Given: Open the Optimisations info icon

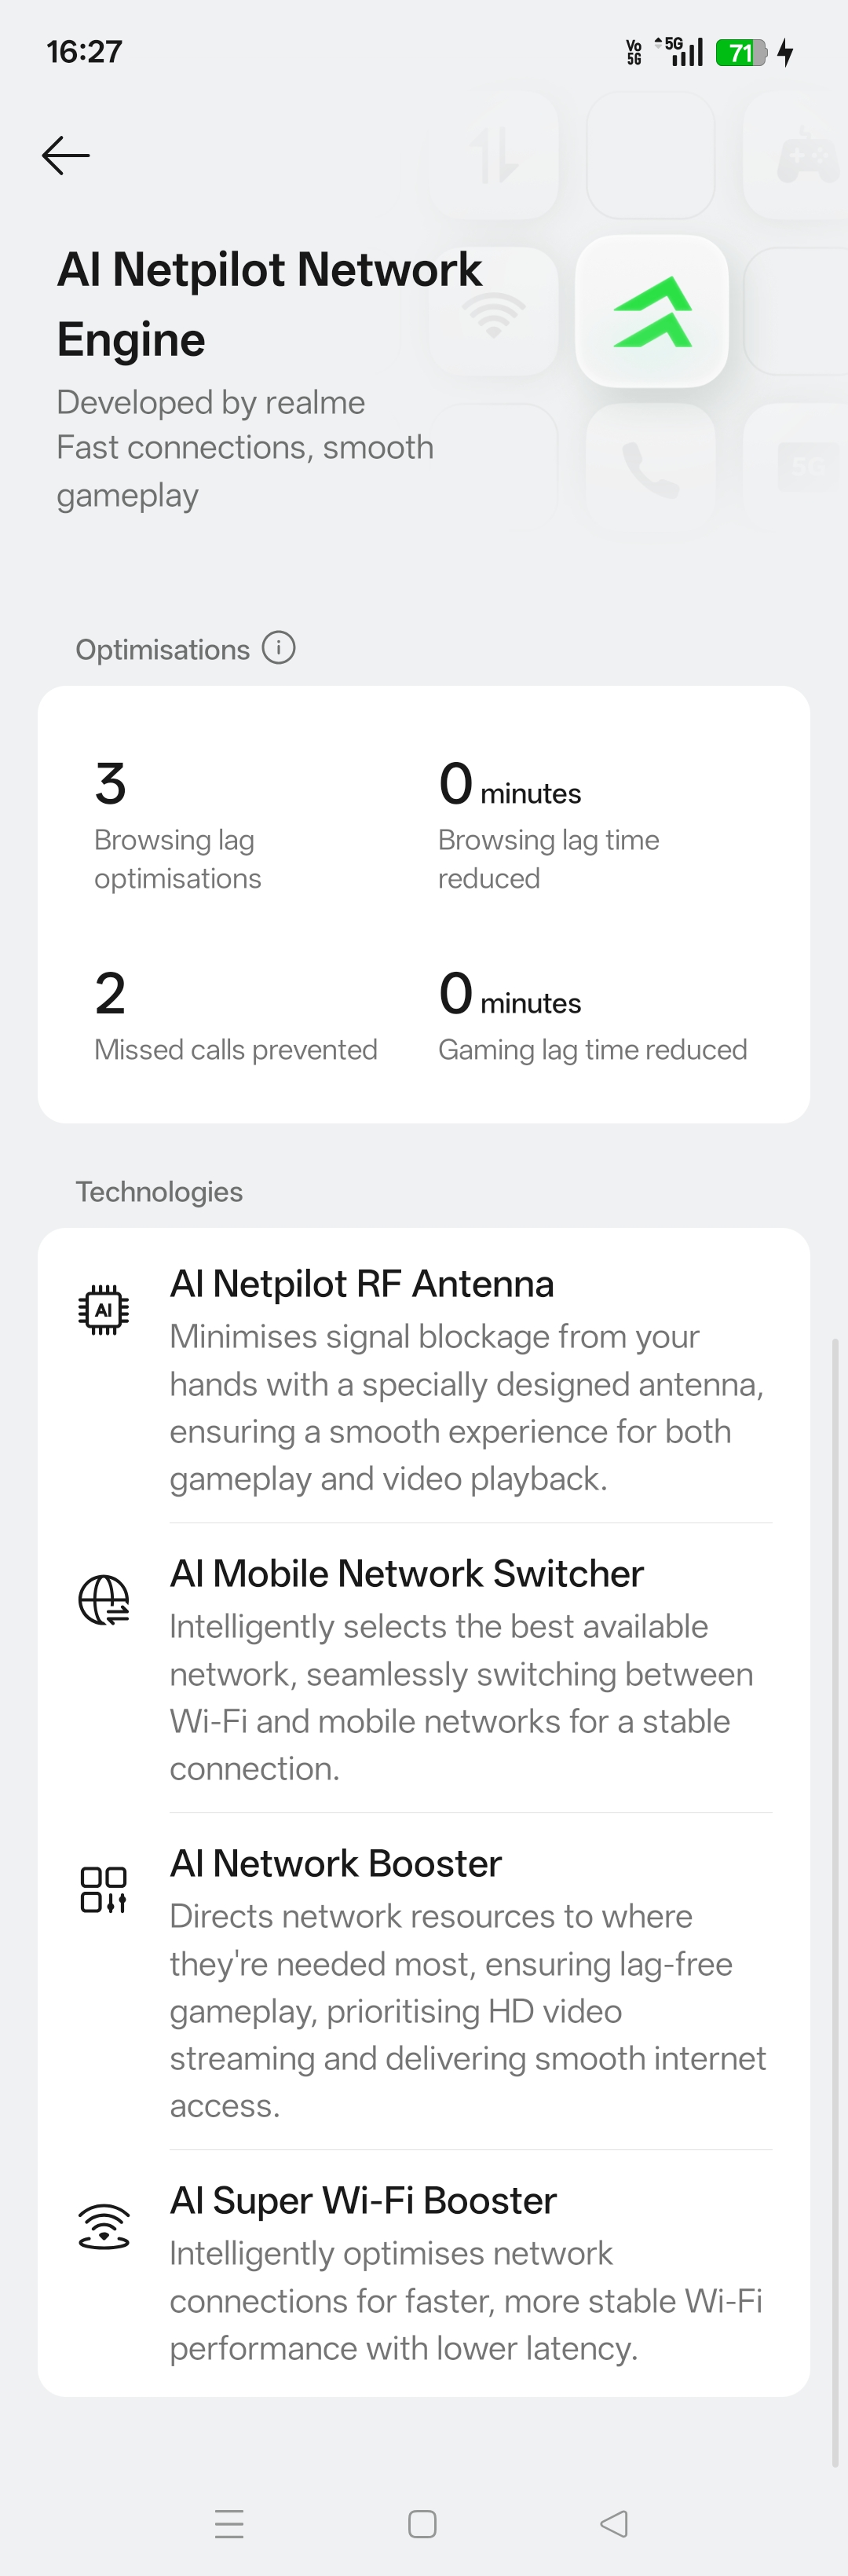Looking at the screenshot, I should coord(279,648).
